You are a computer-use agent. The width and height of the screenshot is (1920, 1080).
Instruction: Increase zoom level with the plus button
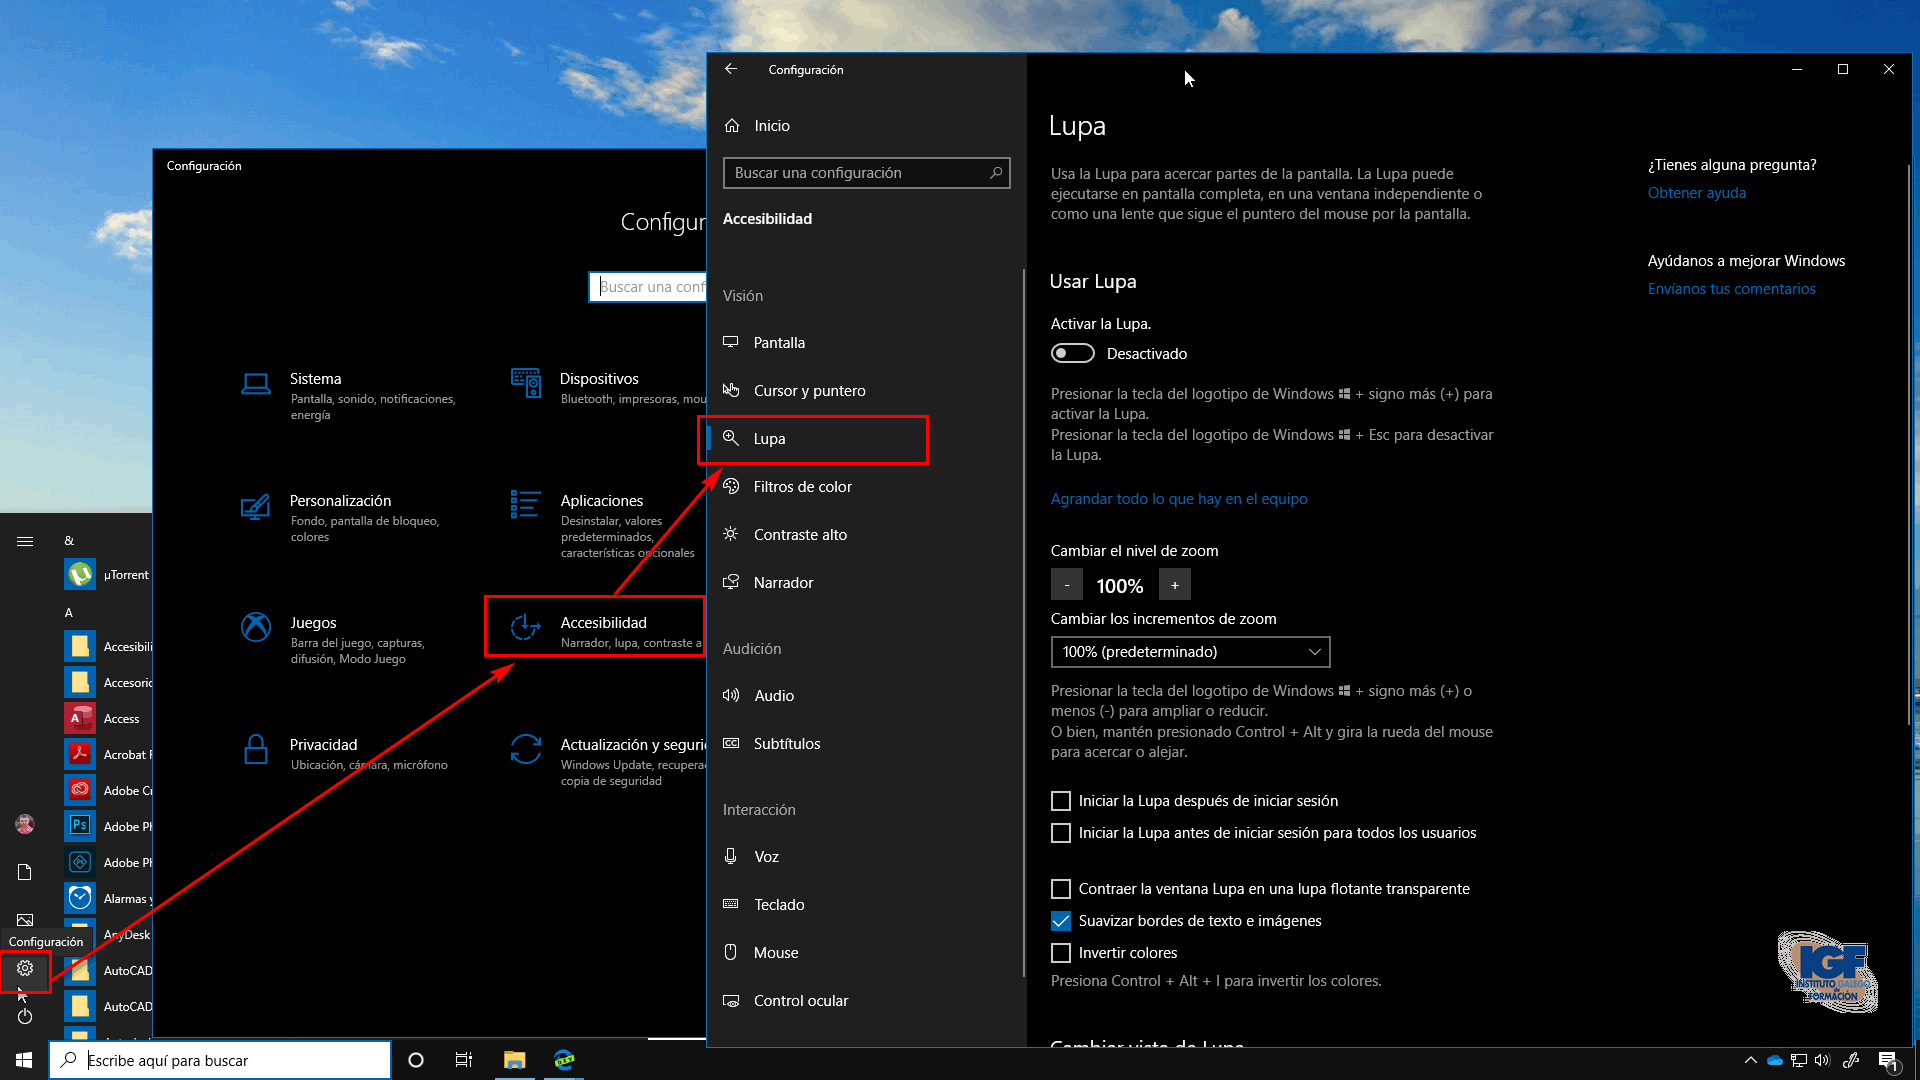tap(1175, 584)
